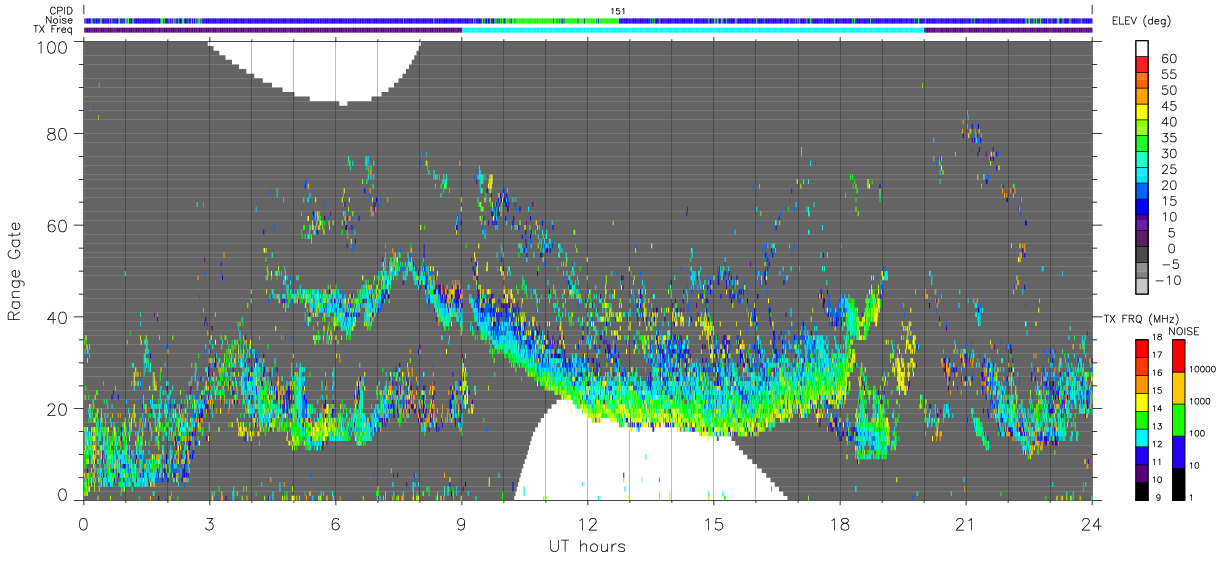Click the red top swatch of TX FRQ scale
This screenshot has height=567, width=1228.
1142,347
